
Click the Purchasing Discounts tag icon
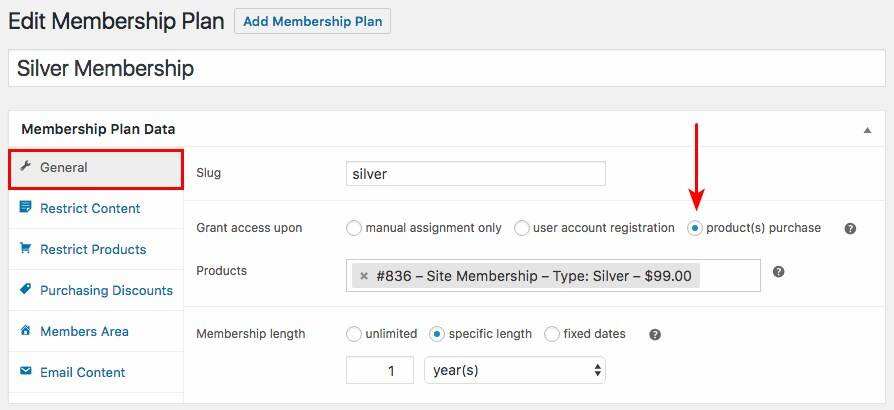click(x=26, y=290)
